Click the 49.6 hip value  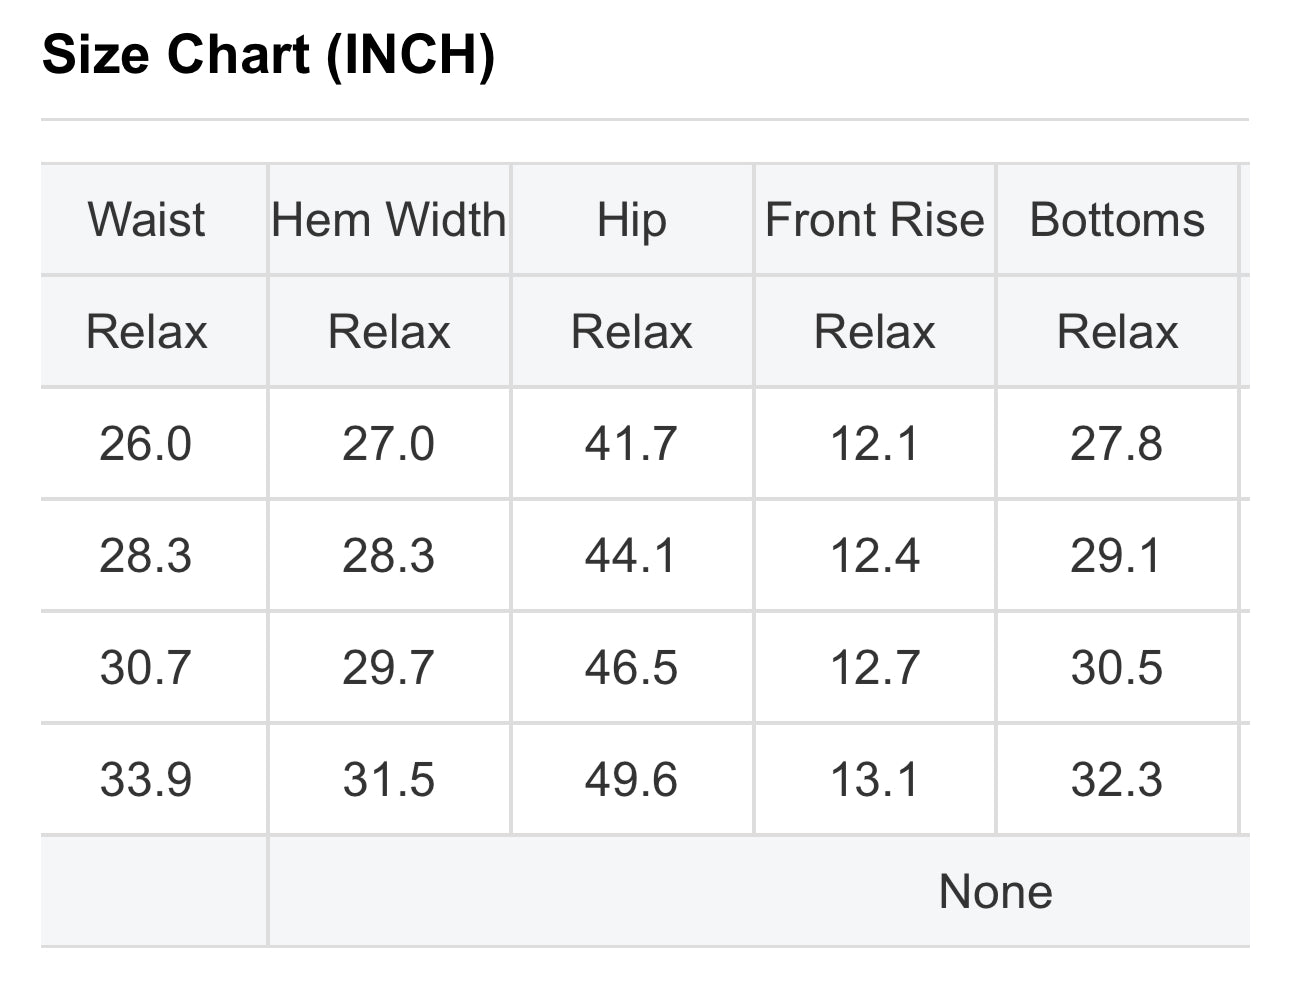coord(631,780)
